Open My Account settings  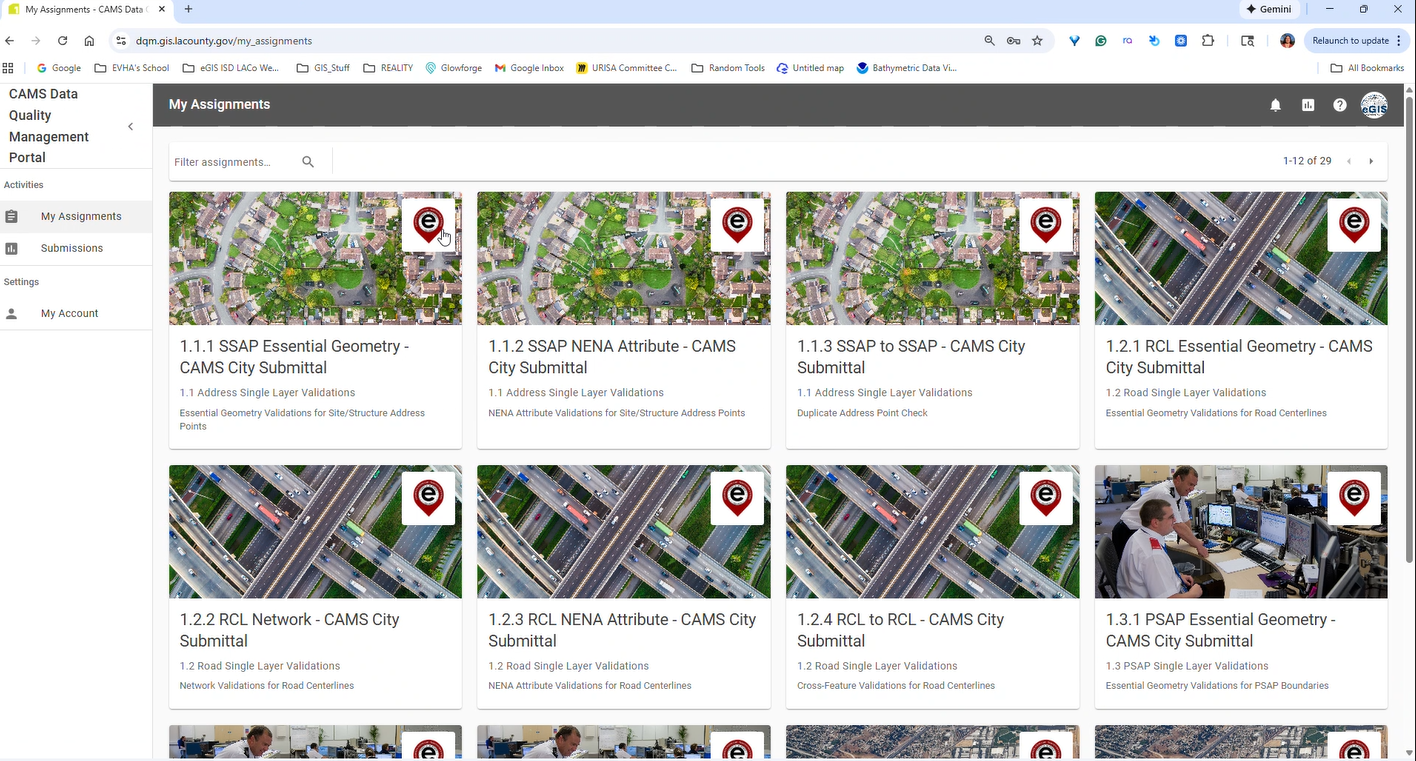point(69,313)
